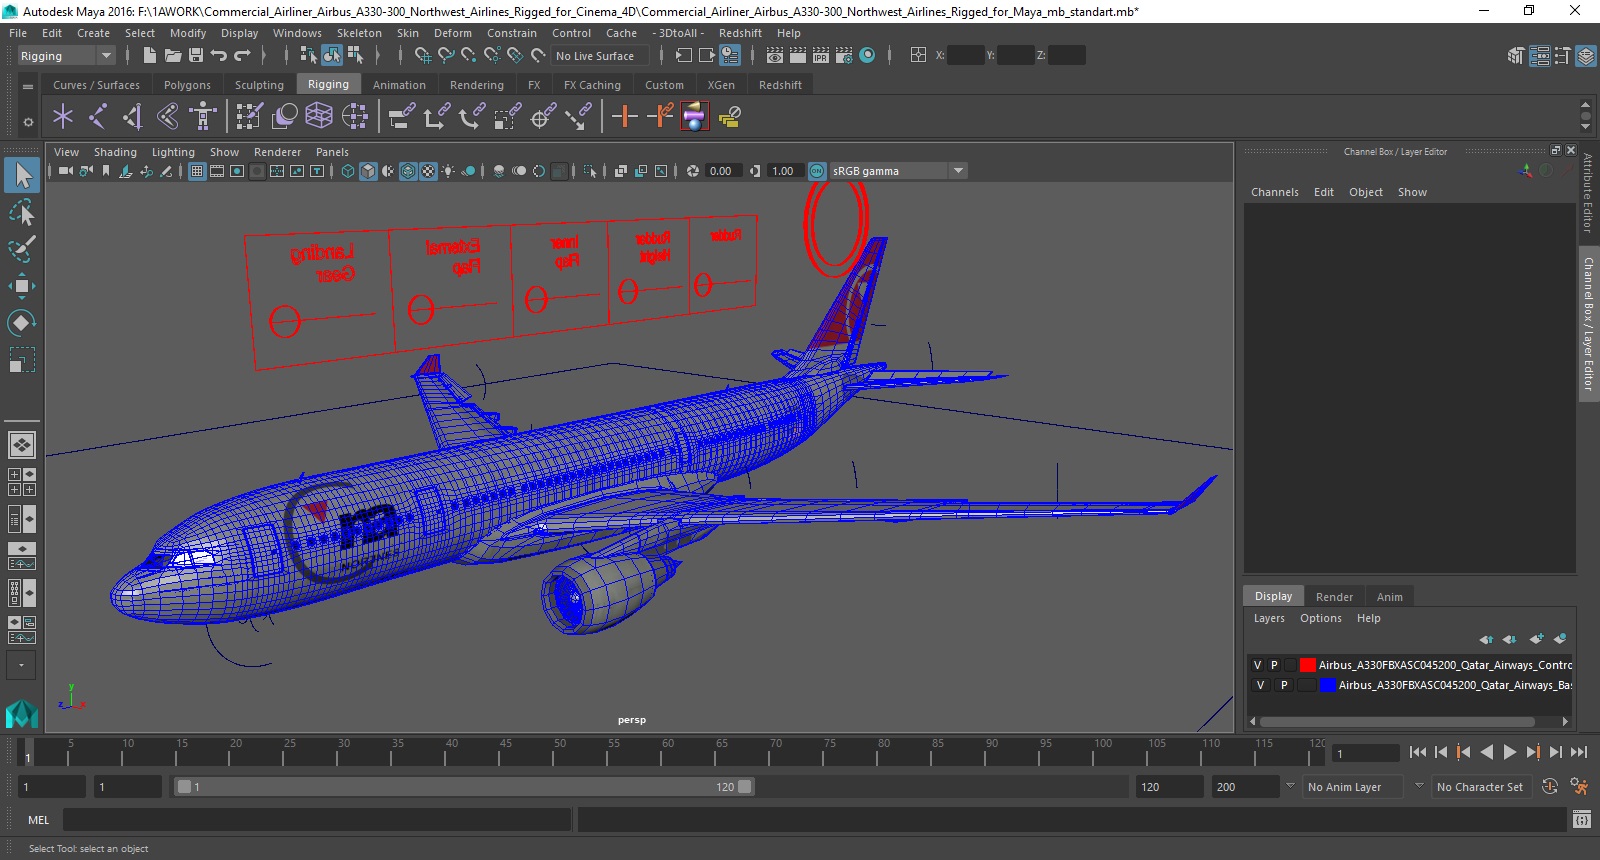Screen dimensions: 1600x860
Task: Open the No Character Set dropdown
Action: tap(1482, 787)
